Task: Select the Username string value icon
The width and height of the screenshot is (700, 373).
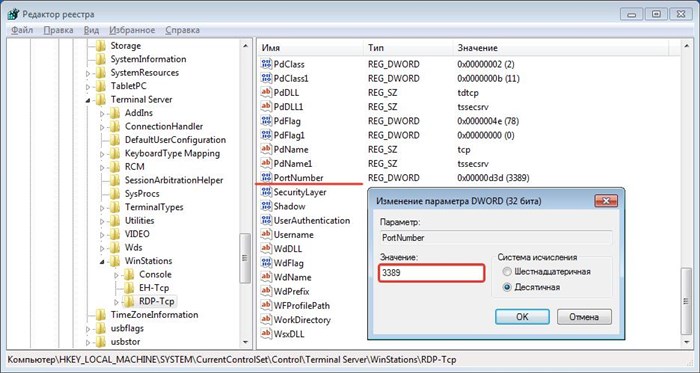Action: click(x=266, y=234)
